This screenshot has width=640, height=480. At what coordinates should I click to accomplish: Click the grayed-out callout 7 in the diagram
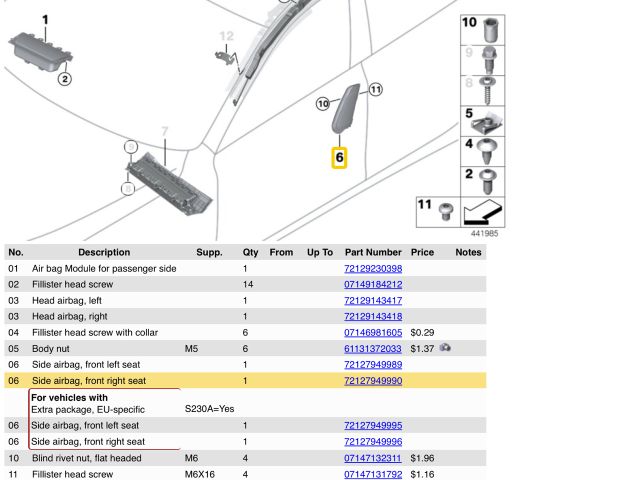coord(165,131)
